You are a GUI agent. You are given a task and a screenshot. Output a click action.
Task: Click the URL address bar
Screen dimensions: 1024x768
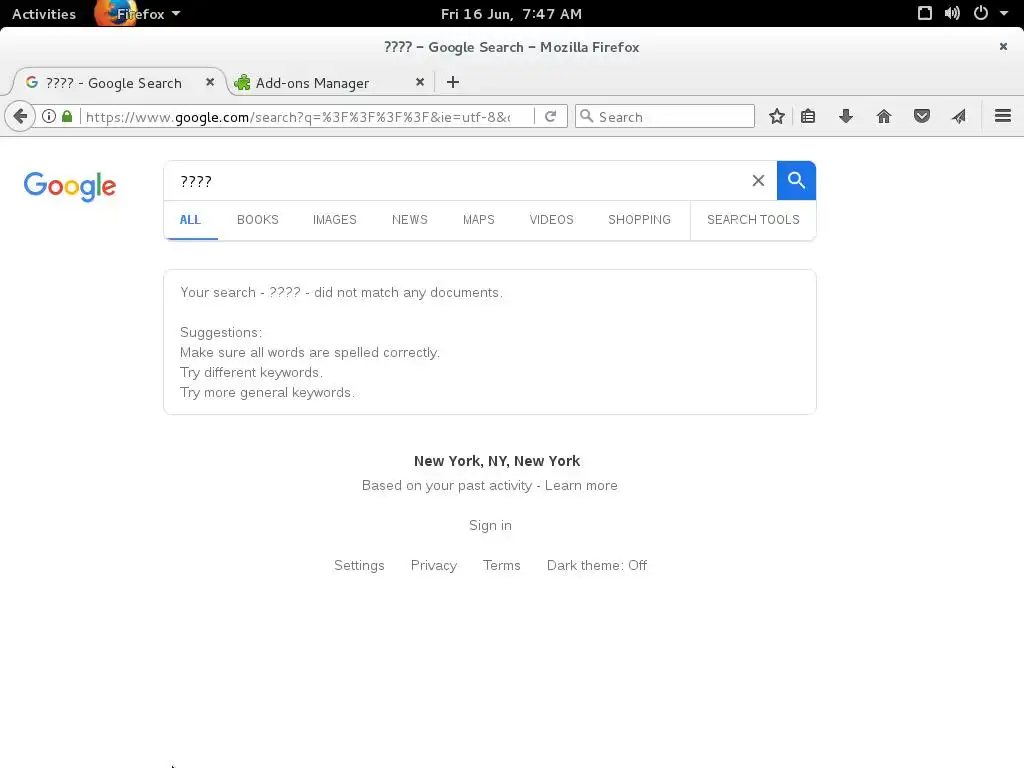click(298, 117)
